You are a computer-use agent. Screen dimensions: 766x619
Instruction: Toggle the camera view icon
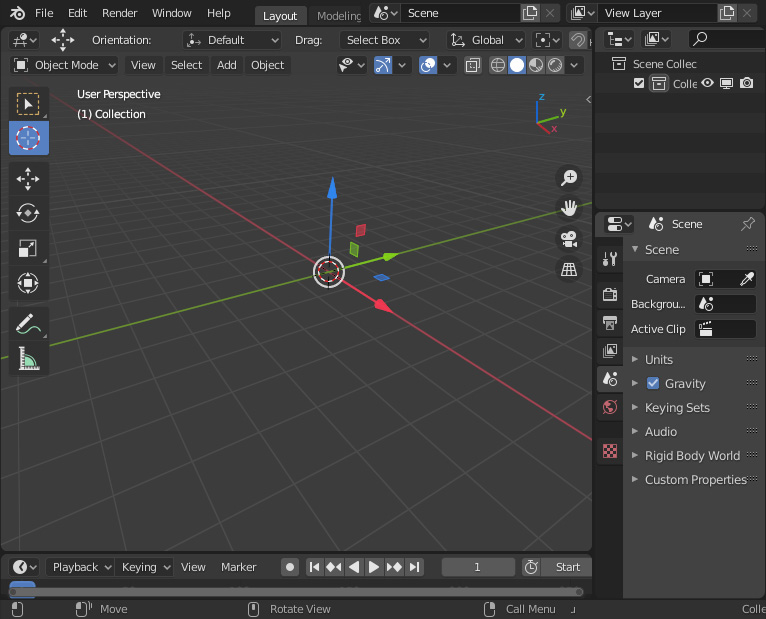pyautogui.click(x=569, y=239)
